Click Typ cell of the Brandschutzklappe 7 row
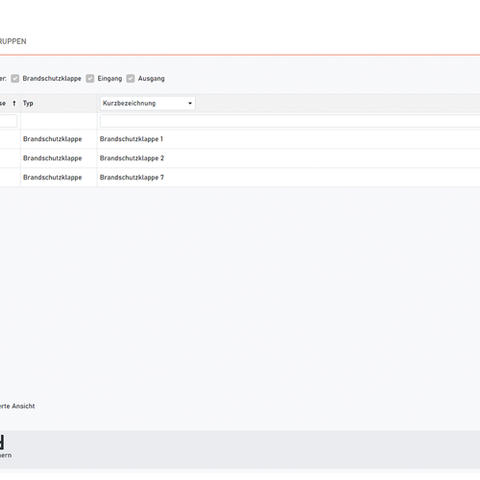The image size is (480, 480). coord(59,178)
